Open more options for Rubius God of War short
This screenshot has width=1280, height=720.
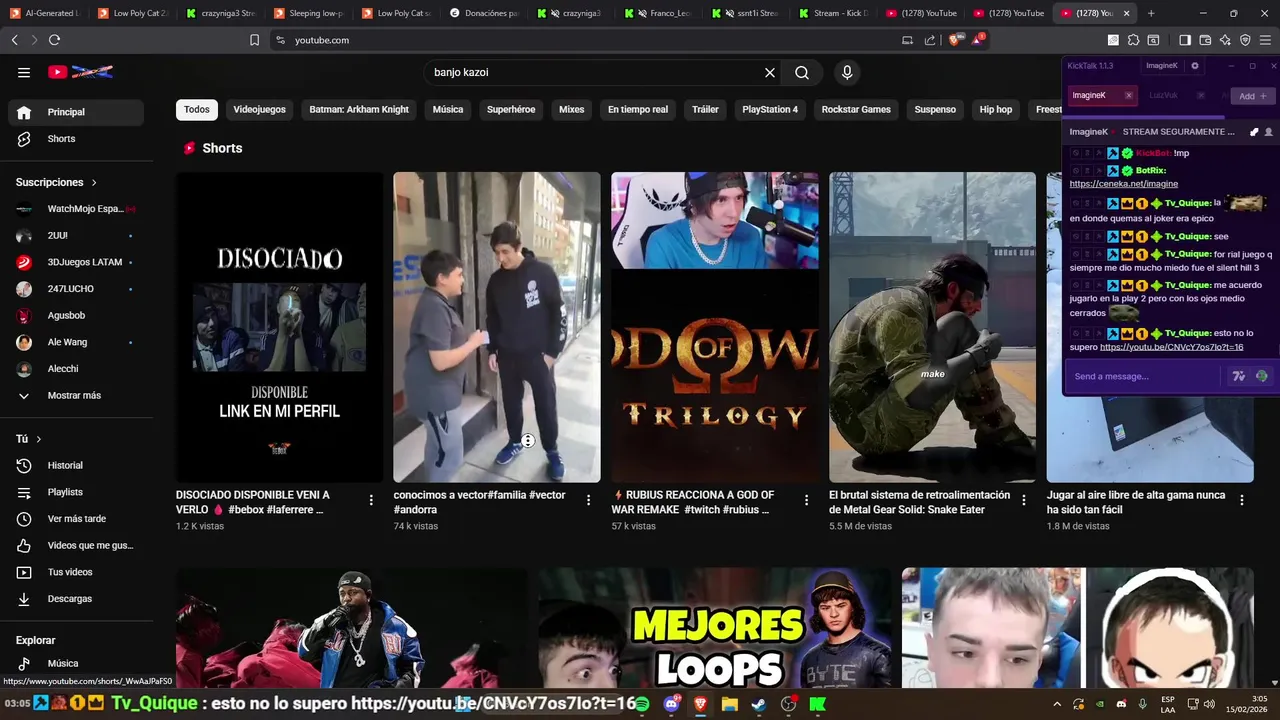806,500
